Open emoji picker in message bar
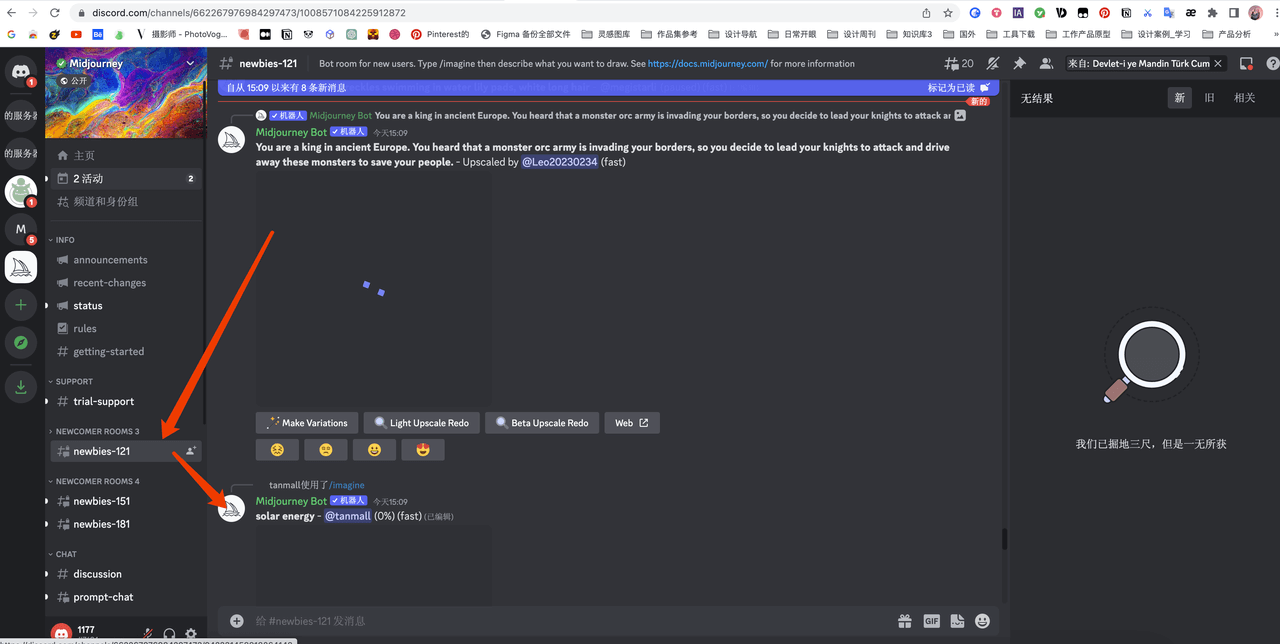 (983, 621)
